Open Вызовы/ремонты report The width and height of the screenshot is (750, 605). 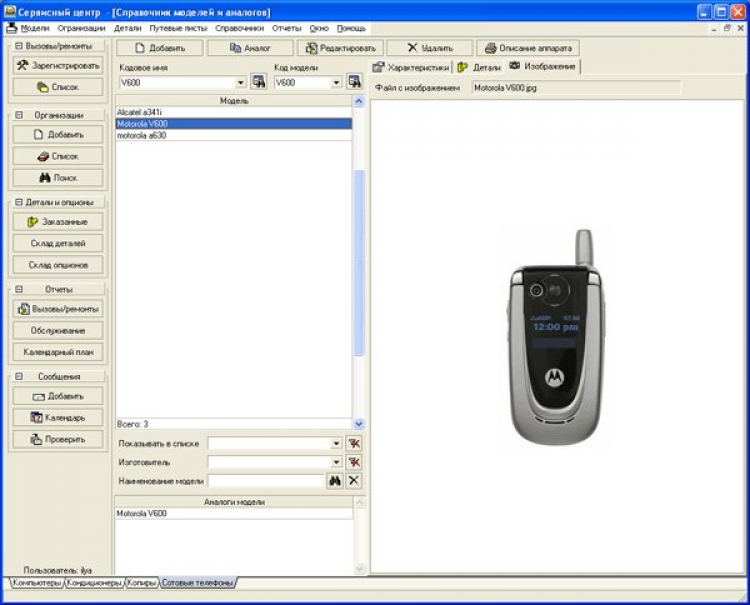pos(58,309)
